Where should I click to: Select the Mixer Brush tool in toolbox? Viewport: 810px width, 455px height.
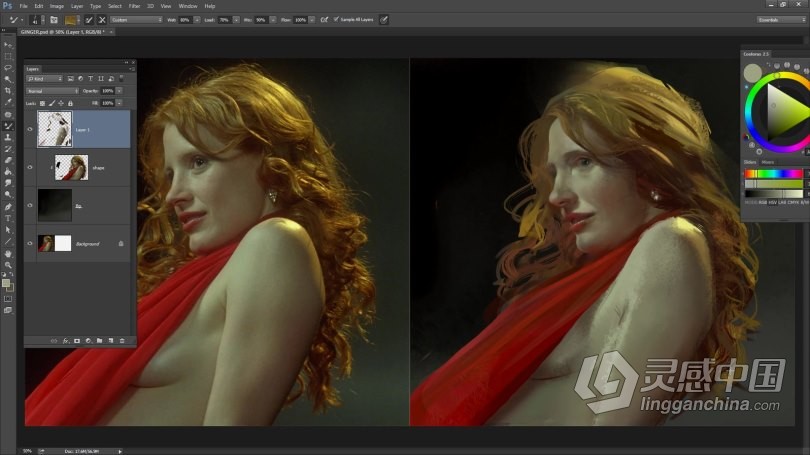[8, 126]
